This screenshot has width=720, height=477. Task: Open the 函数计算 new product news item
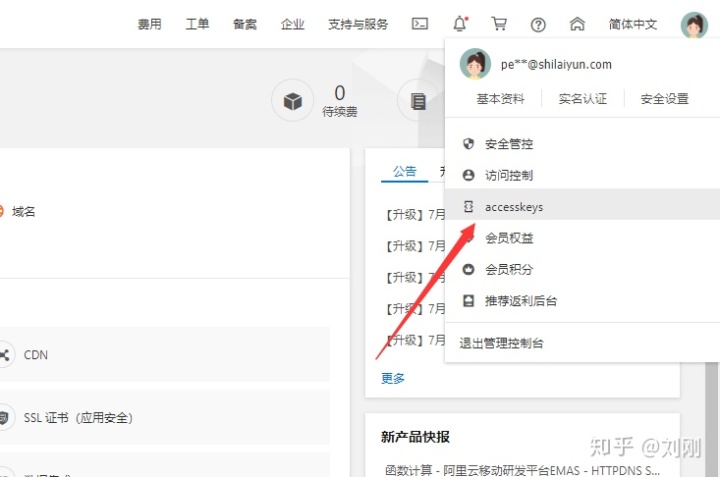[x=523, y=470]
